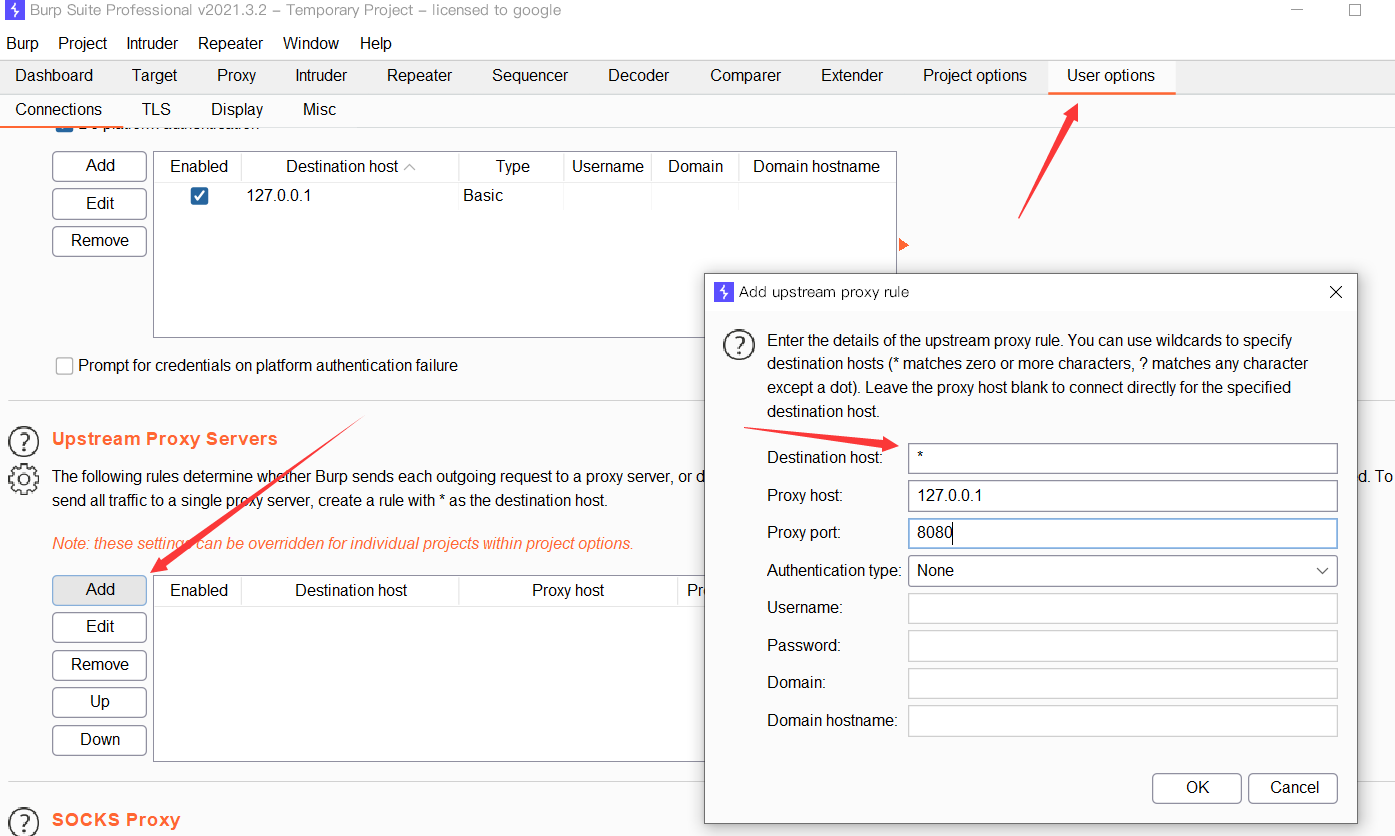This screenshot has height=836, width=1395.
Task: Click the question mark icon in the dialog
Action: pyautogui.click(x=739, y=345)
